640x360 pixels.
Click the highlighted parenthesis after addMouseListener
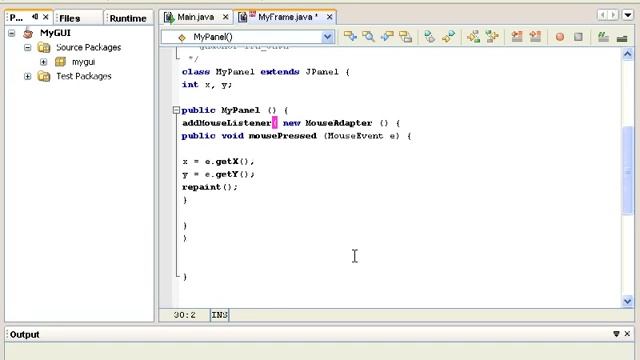click(x=275, y=123)
